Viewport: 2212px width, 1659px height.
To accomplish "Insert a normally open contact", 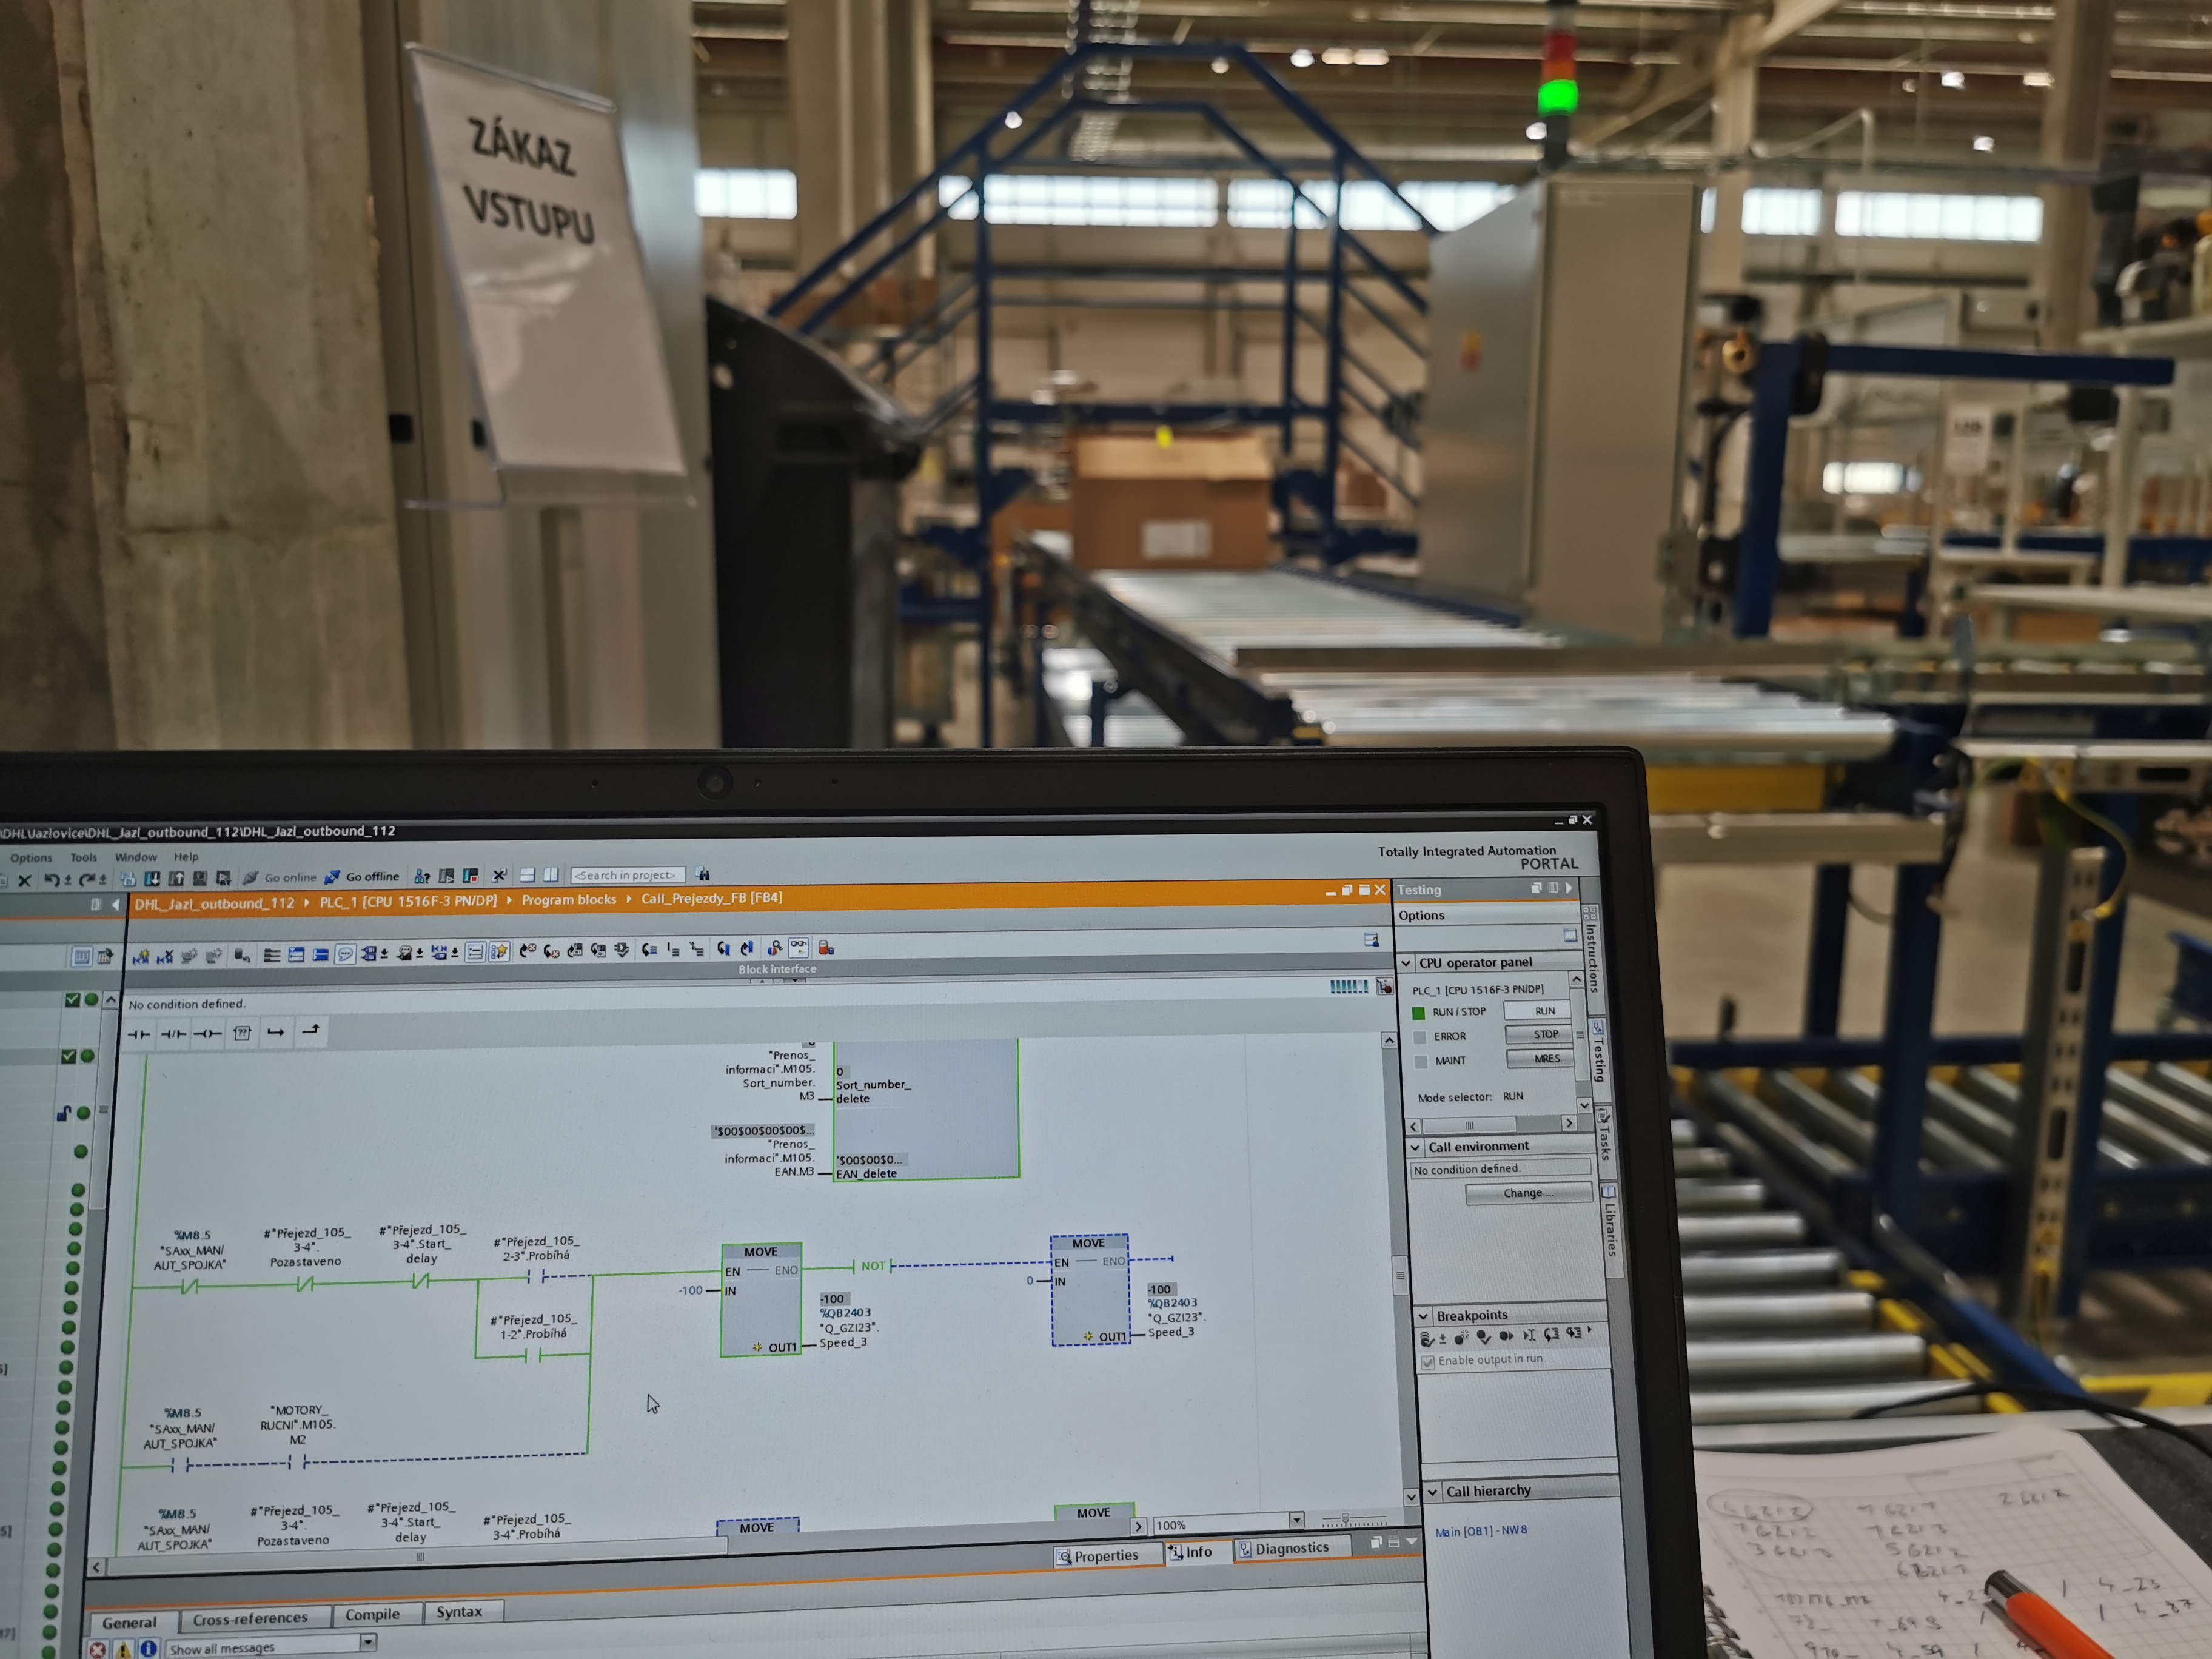I will pyautogui.click(x=139, y=1034).
